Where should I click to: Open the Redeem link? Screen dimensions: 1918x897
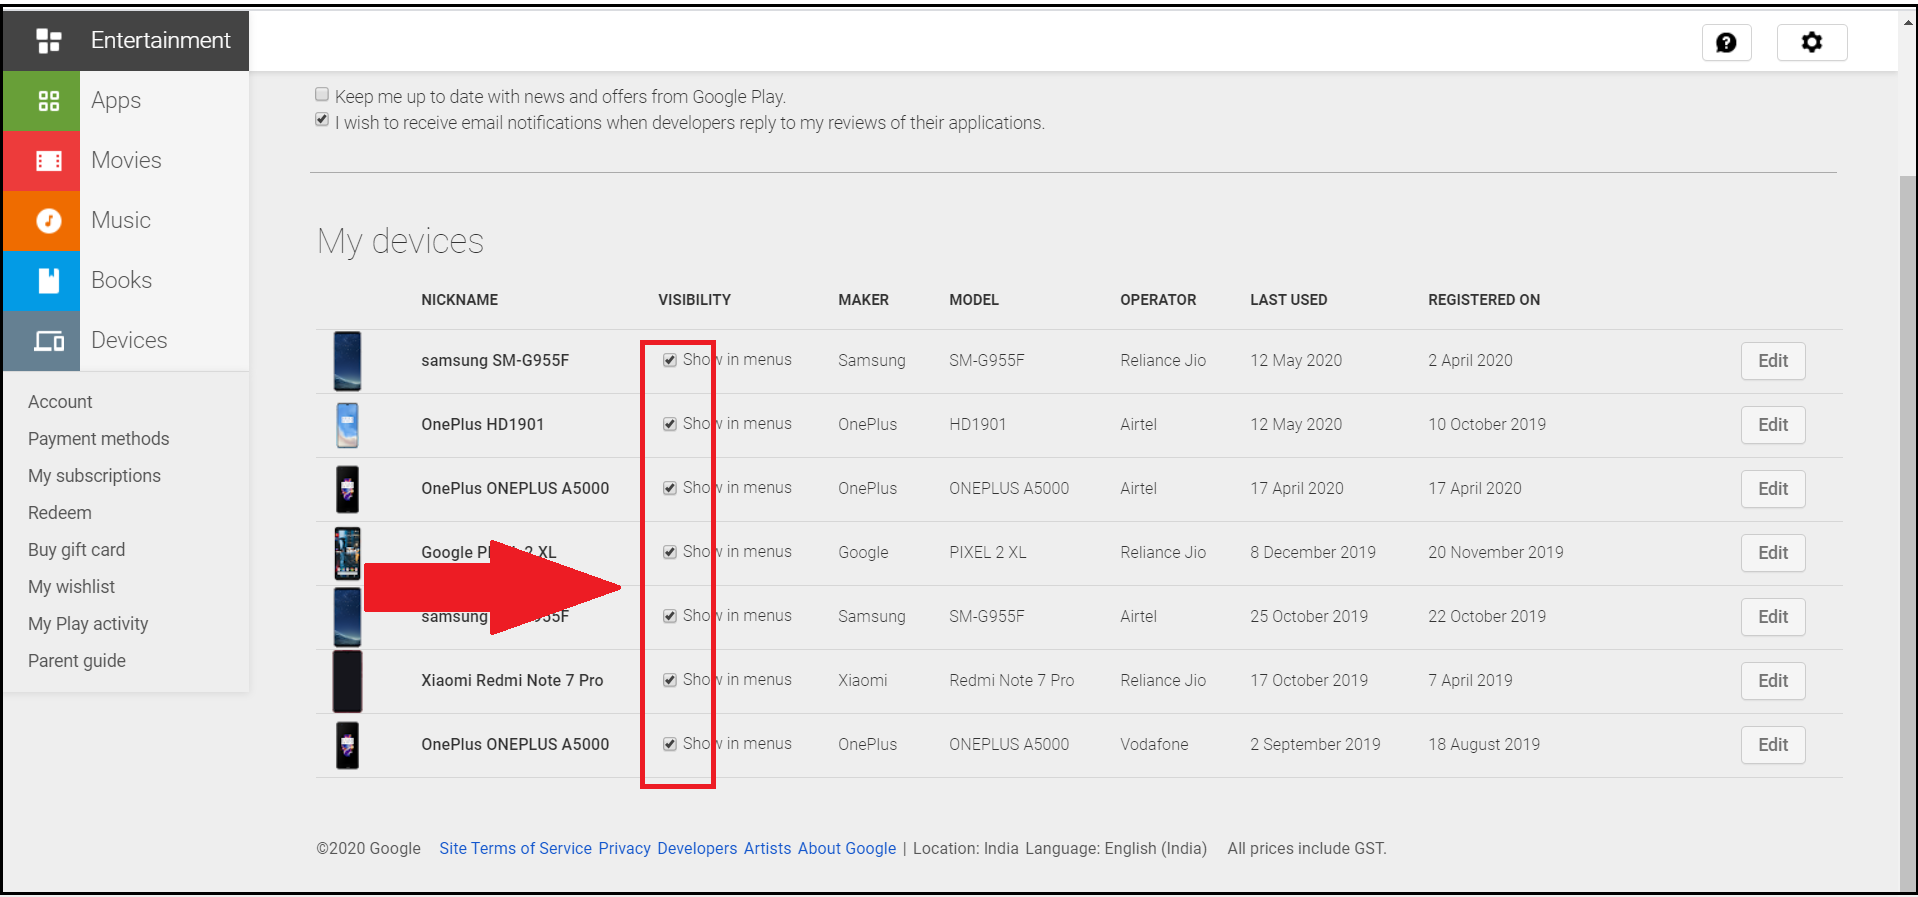(x=60, y=513)
